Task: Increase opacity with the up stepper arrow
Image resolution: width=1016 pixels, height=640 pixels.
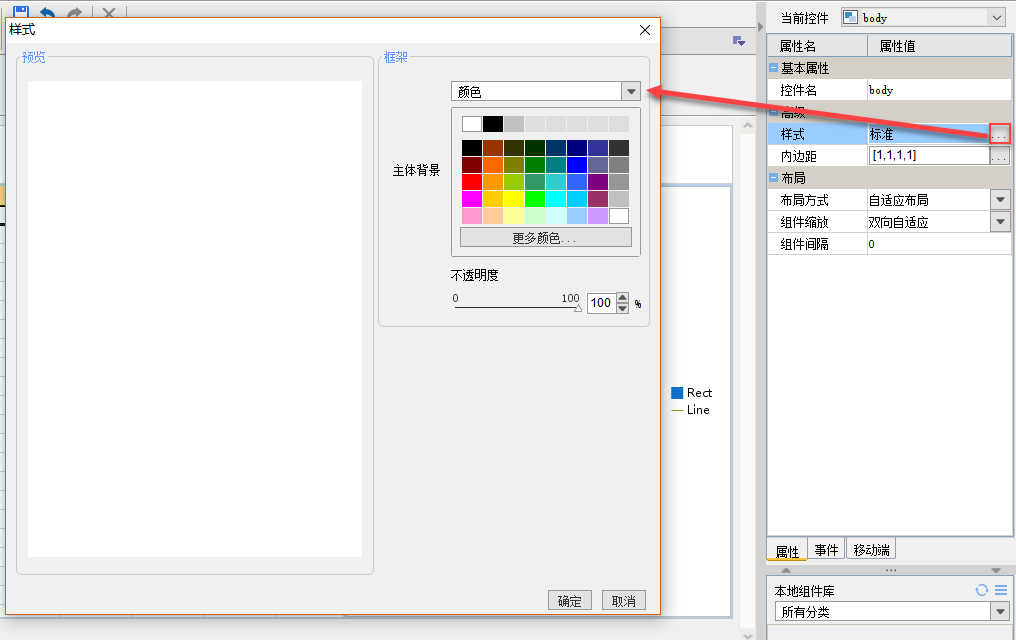Action: 622,298
